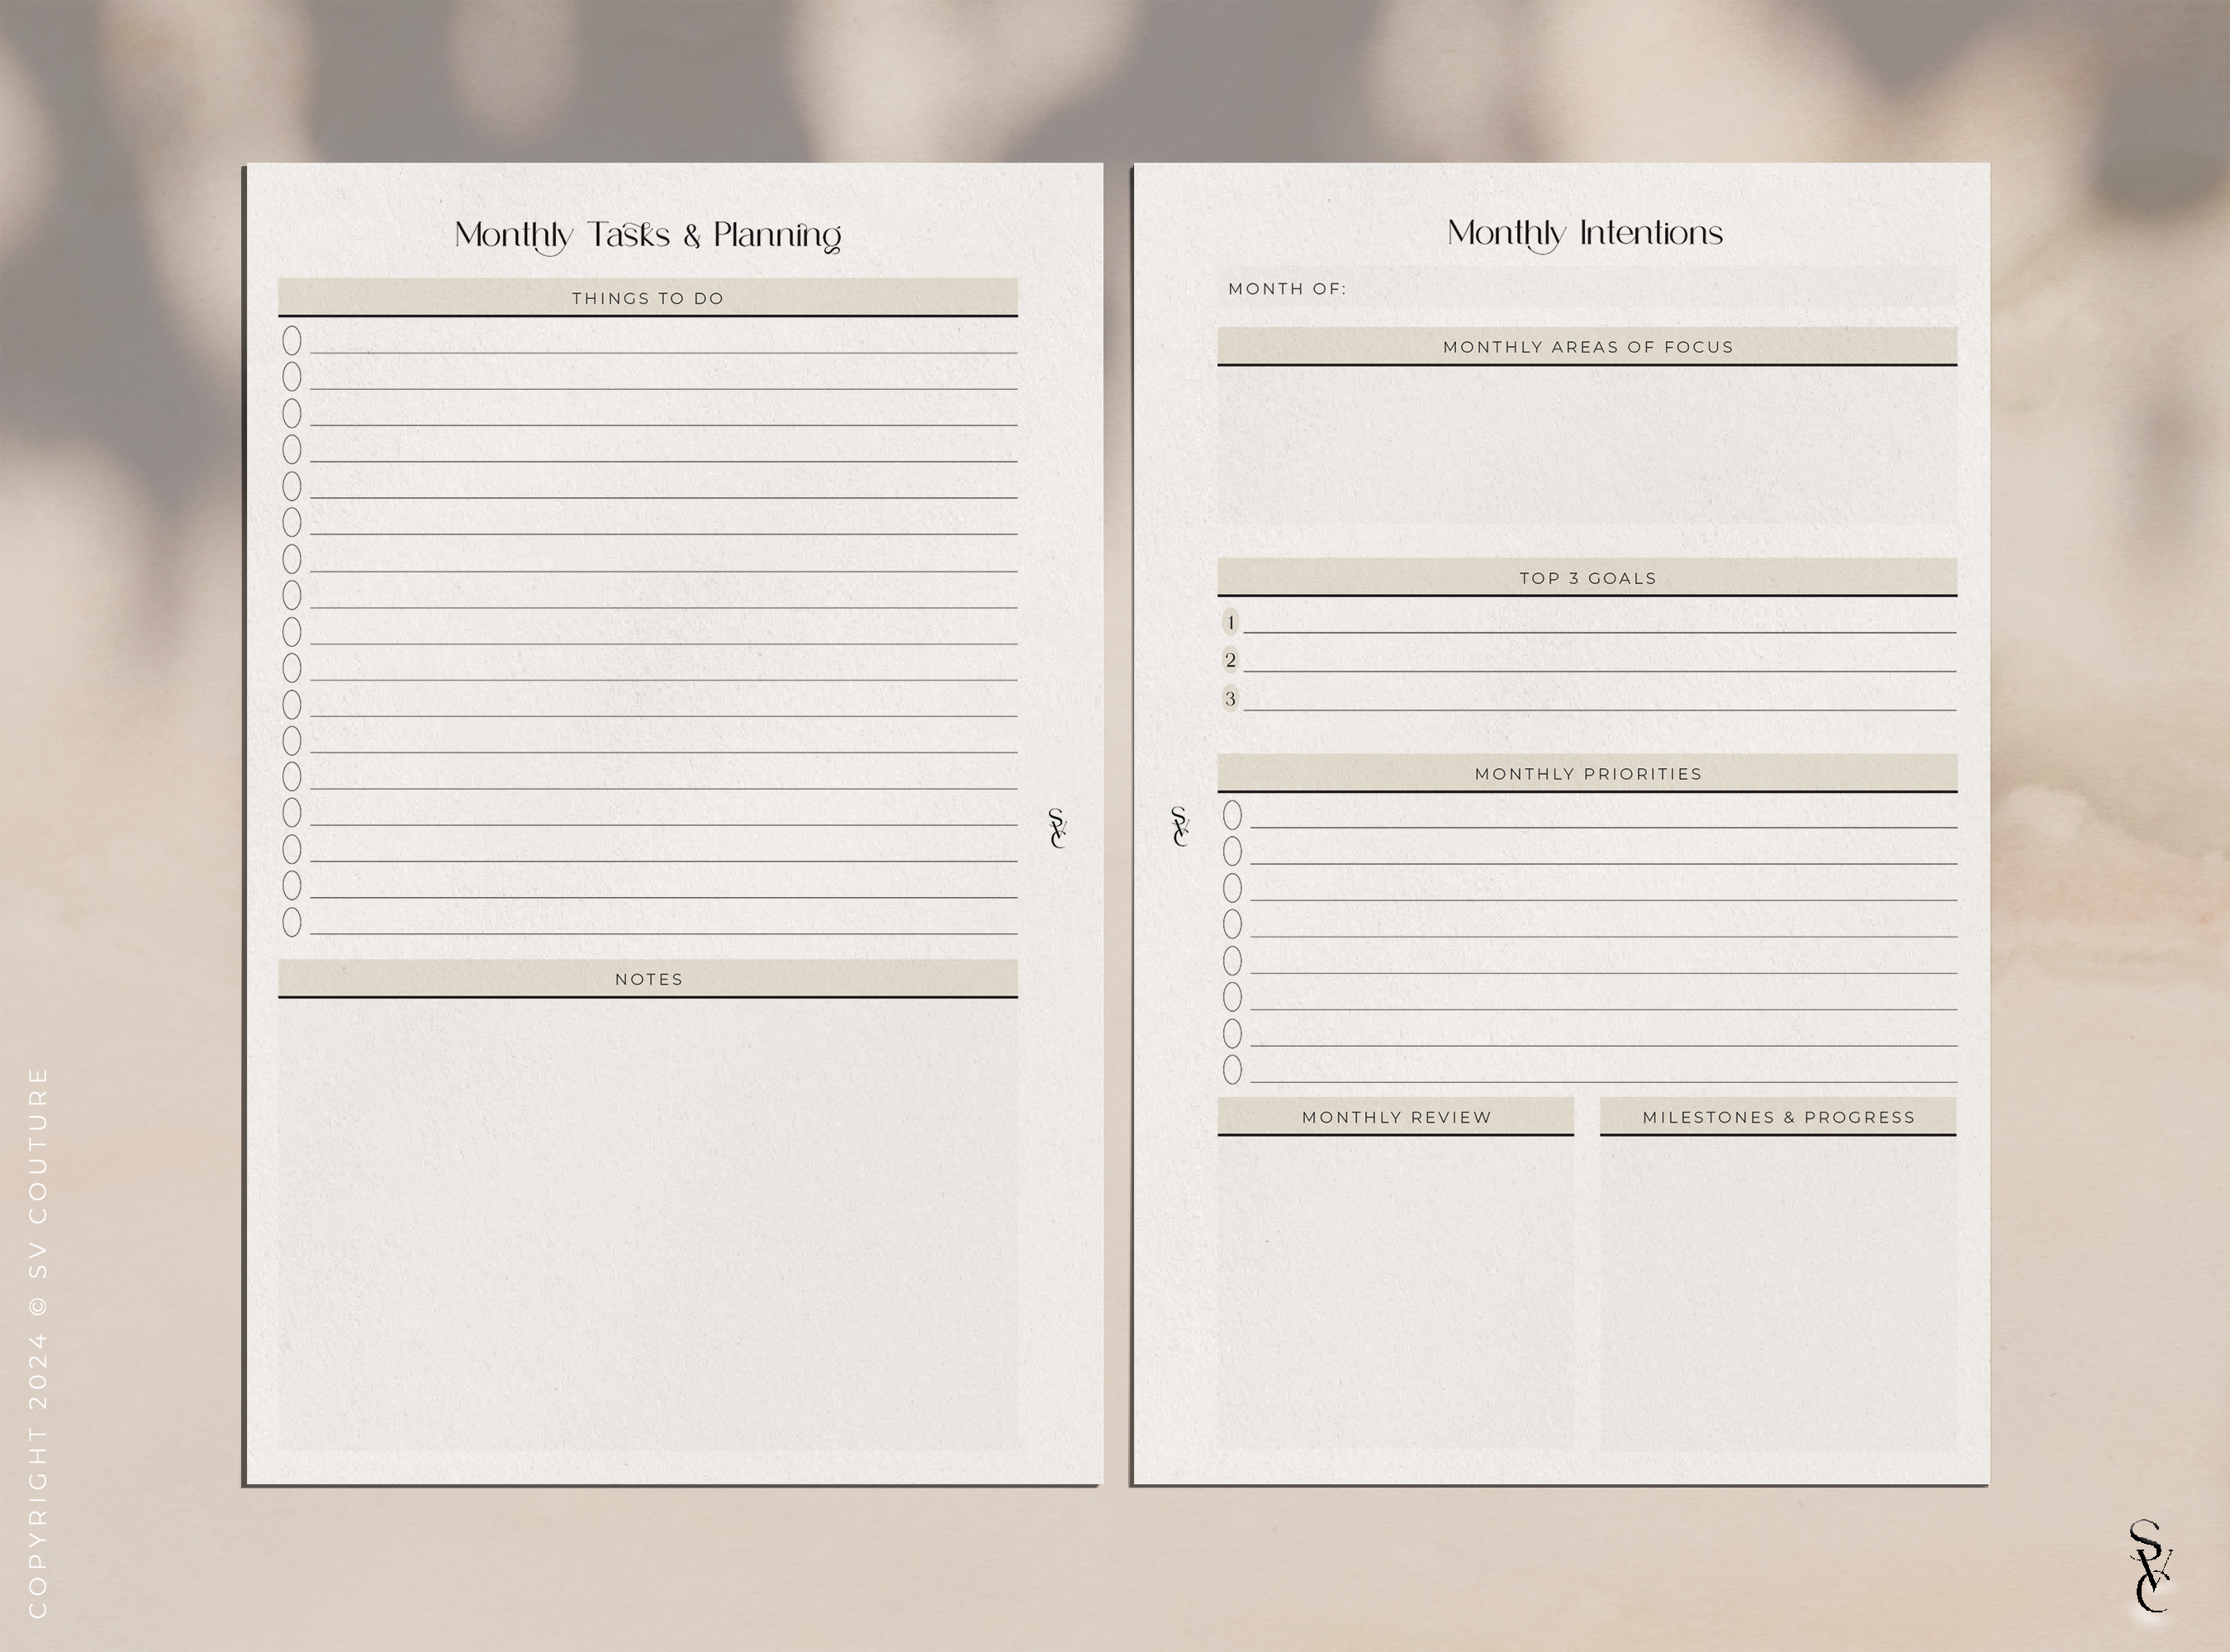Switch to the Monthly Review panel
2230x1652 pixels.
[1395, 1117]
